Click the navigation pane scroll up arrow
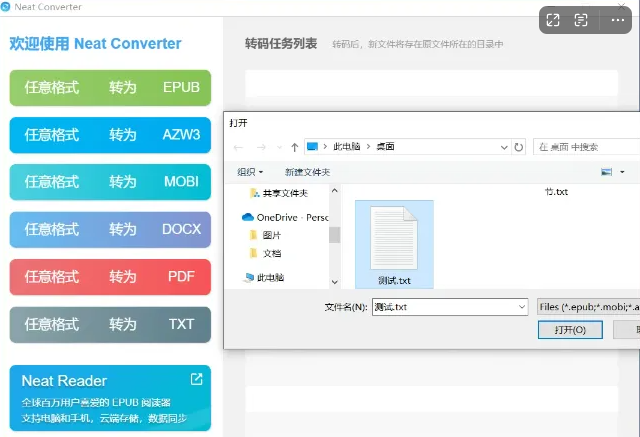 pyautogui.click(x=335, y=191)
